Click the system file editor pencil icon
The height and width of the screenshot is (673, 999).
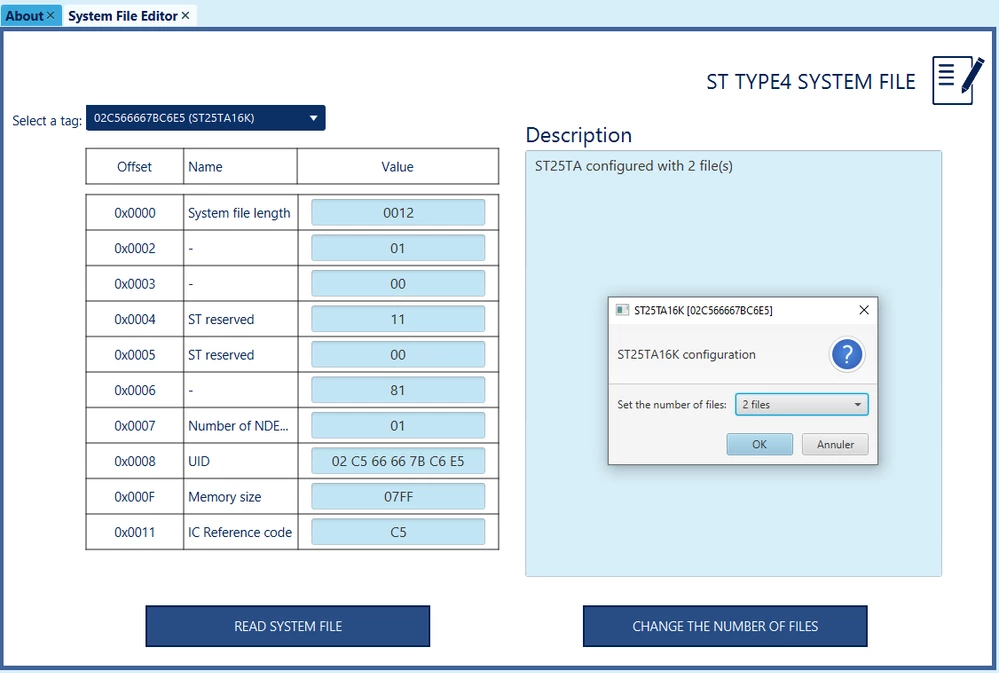pyautogui.click(x=958, y=80)
